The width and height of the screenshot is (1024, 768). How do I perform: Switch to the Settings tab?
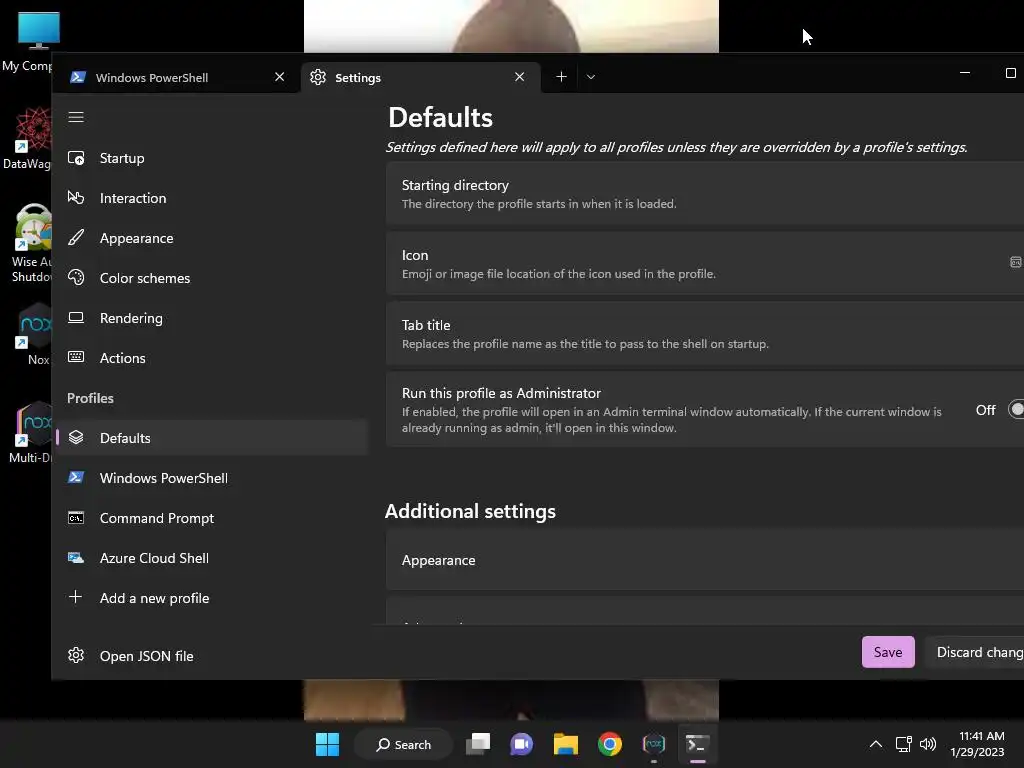(x=421, y=77)
